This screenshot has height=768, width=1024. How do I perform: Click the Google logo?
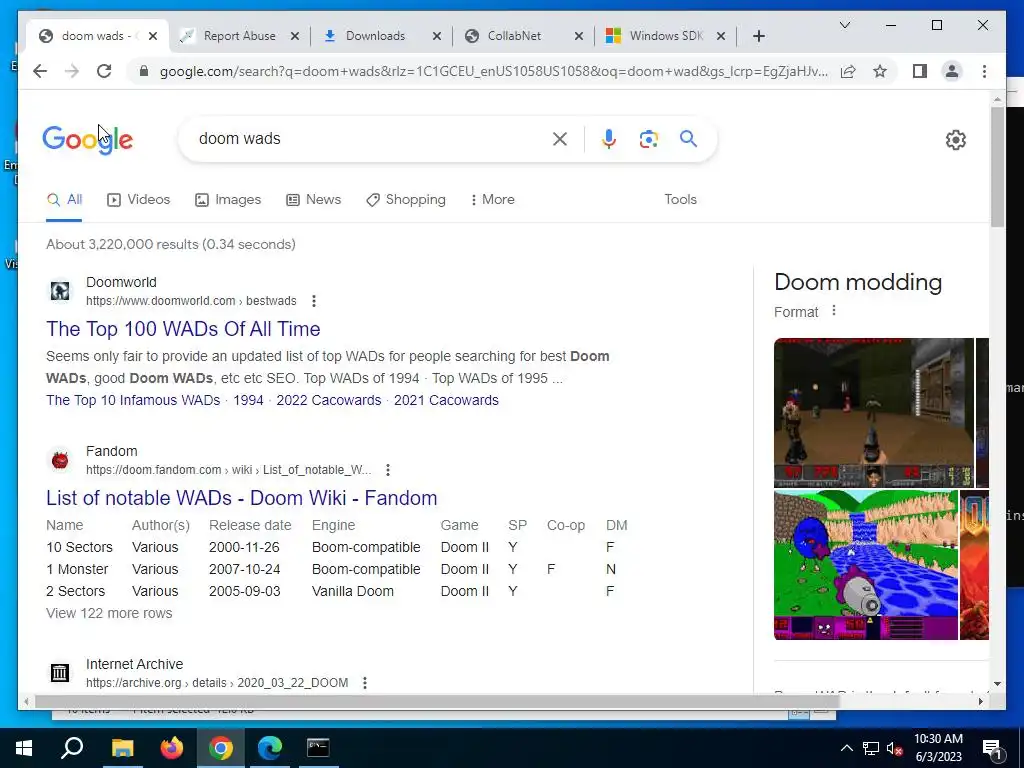pos(88,139)
